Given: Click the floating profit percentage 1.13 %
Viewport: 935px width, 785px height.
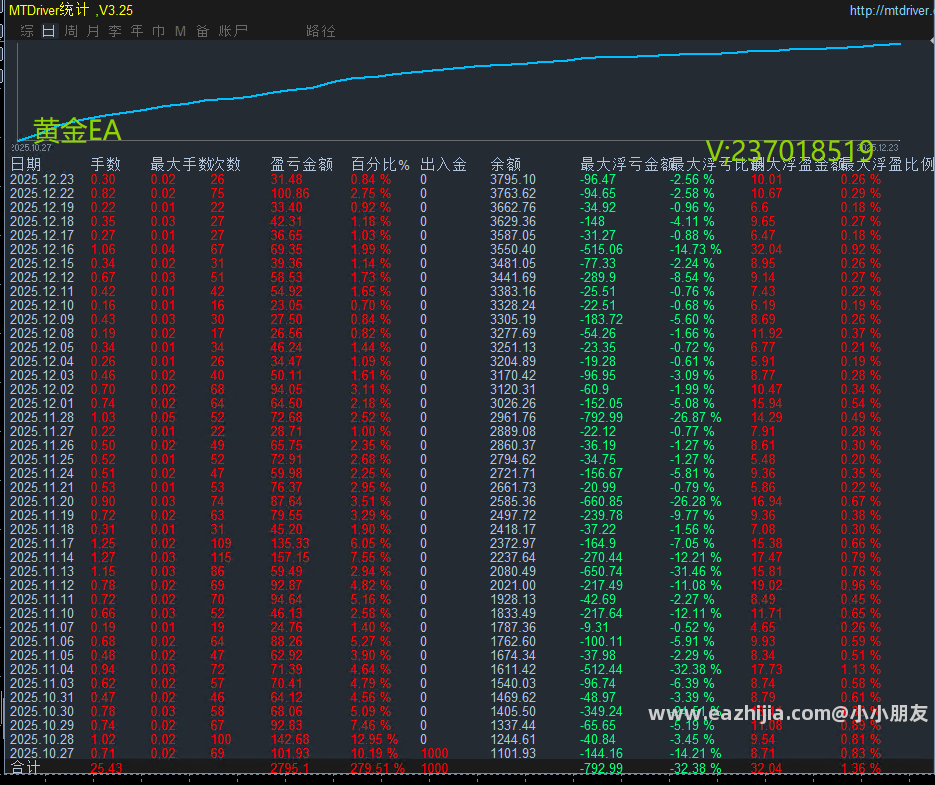Looking at the screenshot, I should 860,669.
